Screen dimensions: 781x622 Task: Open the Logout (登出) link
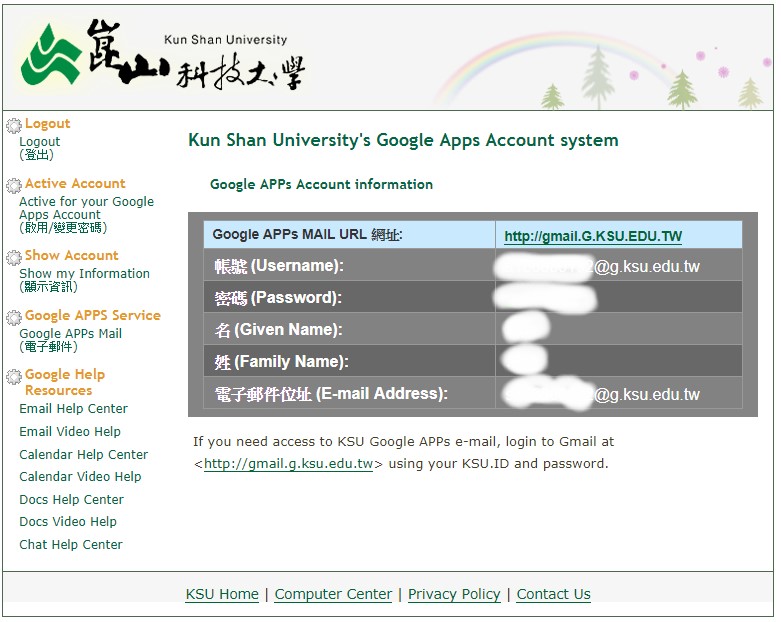pos(39,148)
